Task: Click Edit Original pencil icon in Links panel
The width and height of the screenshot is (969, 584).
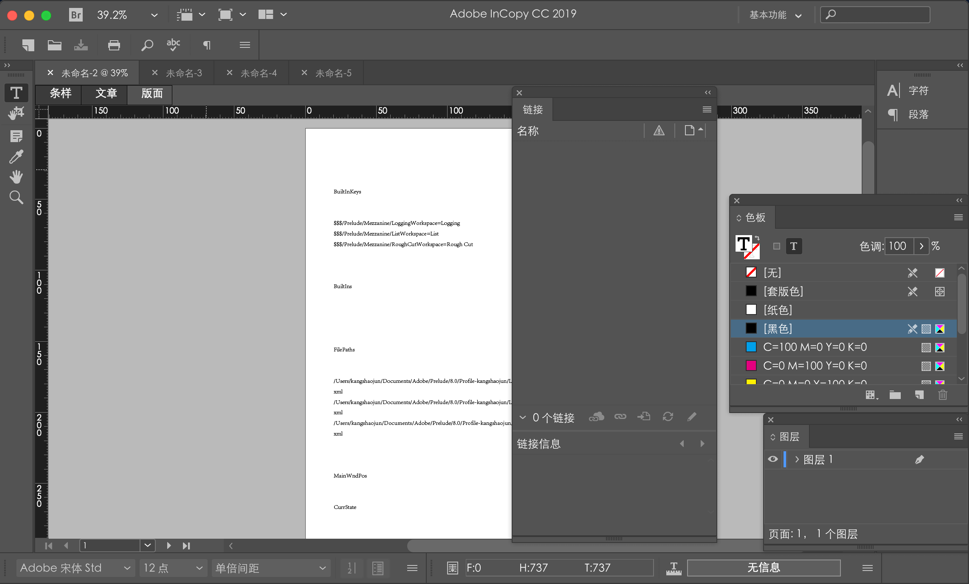Action: (x=692, y=417)
